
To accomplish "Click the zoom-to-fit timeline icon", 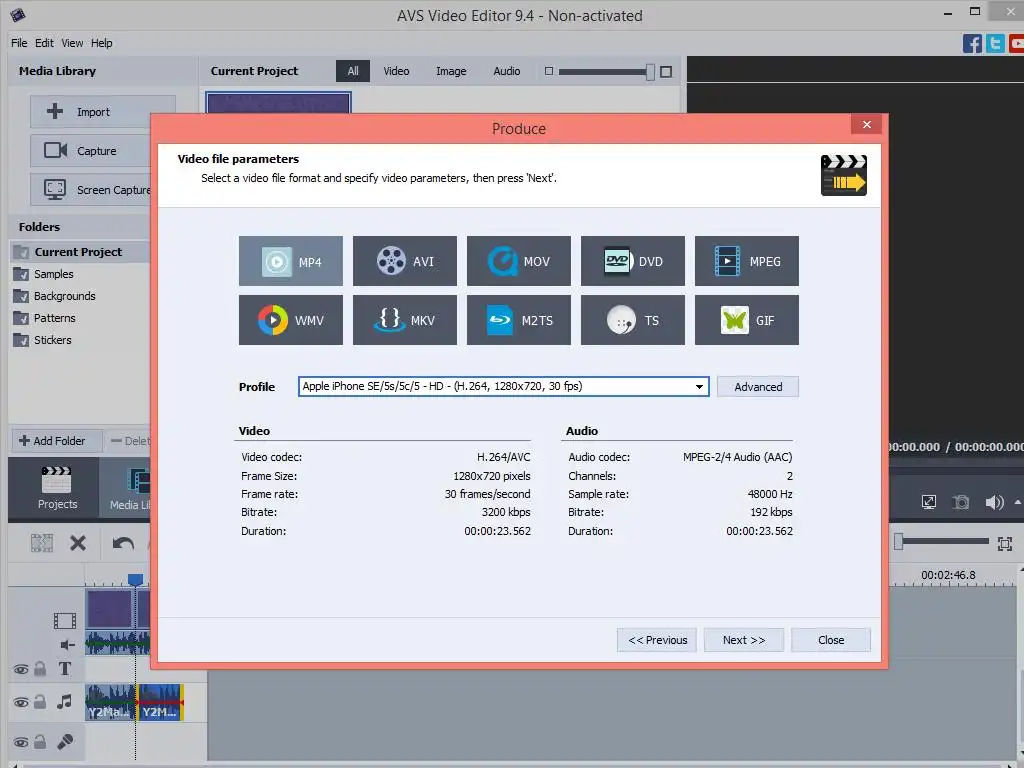I will [1005, 543].
